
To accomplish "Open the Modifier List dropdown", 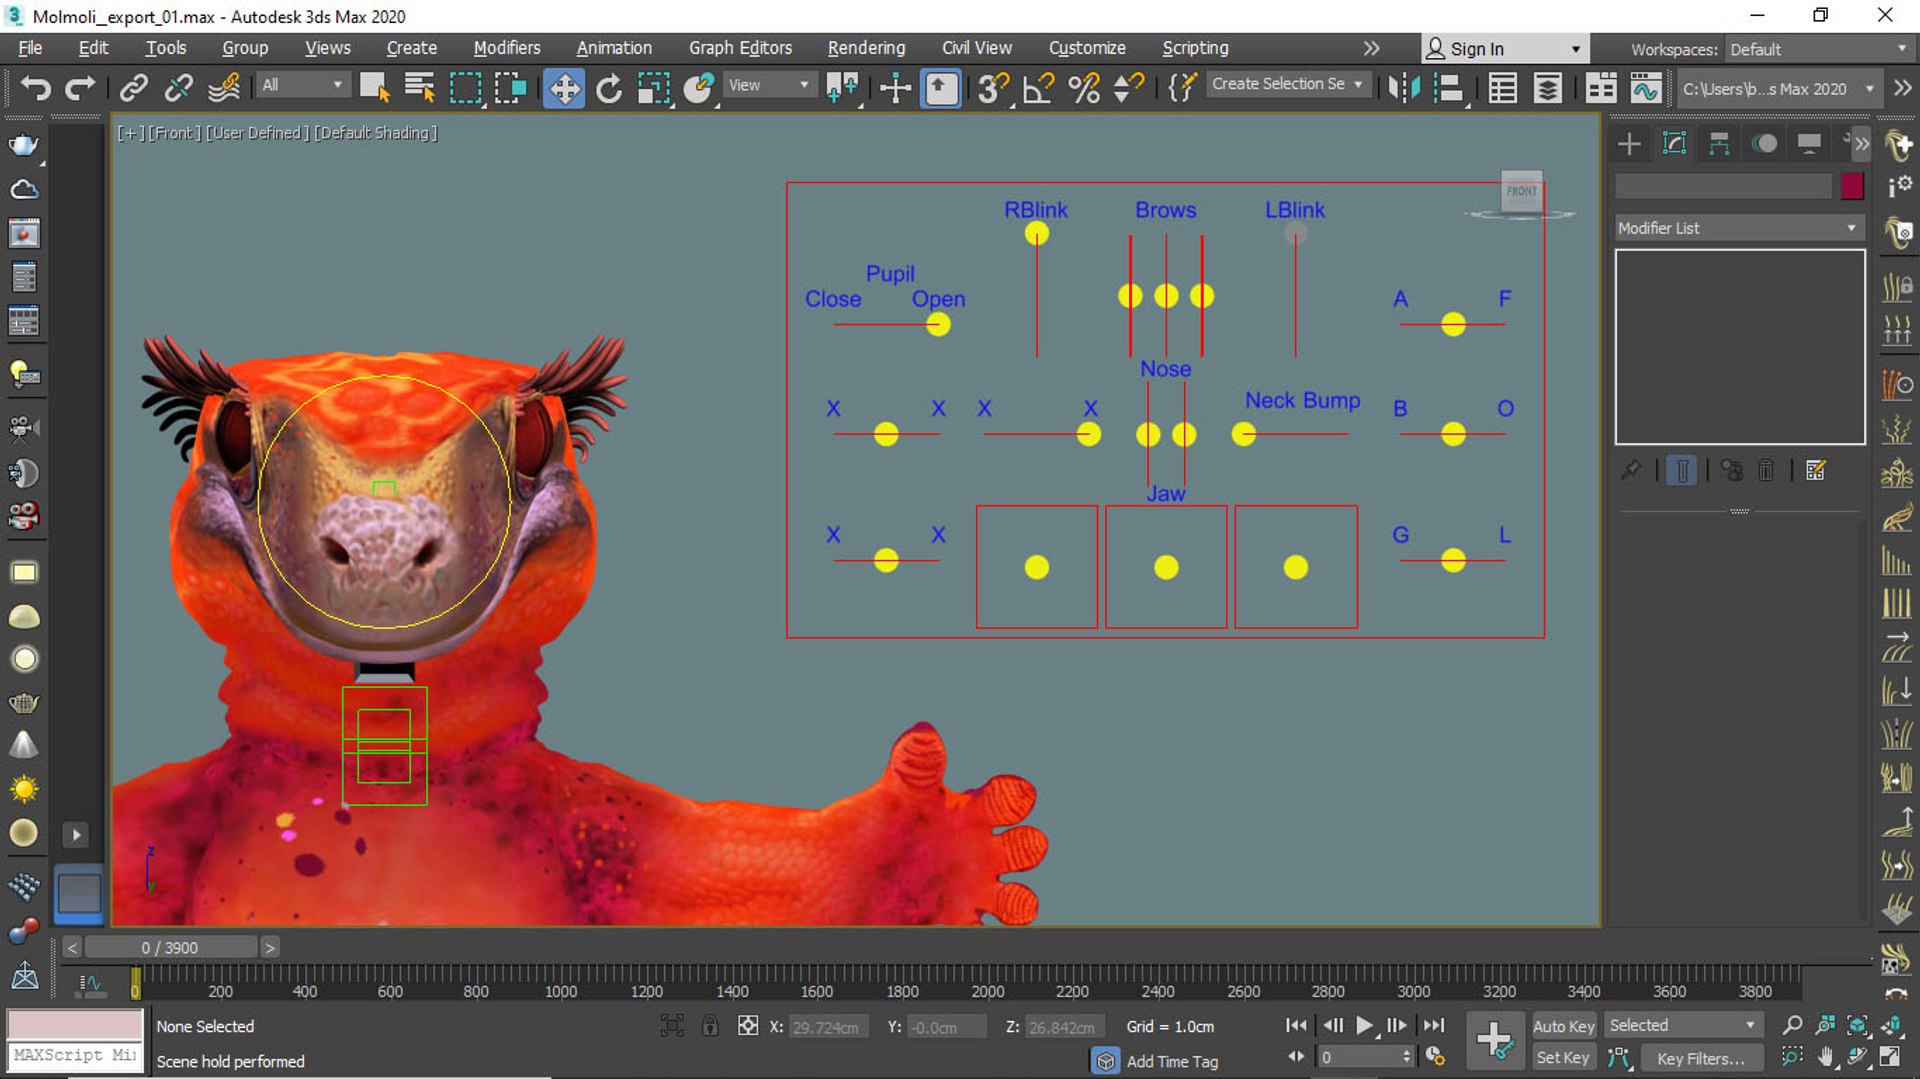I will point(1738,228).
